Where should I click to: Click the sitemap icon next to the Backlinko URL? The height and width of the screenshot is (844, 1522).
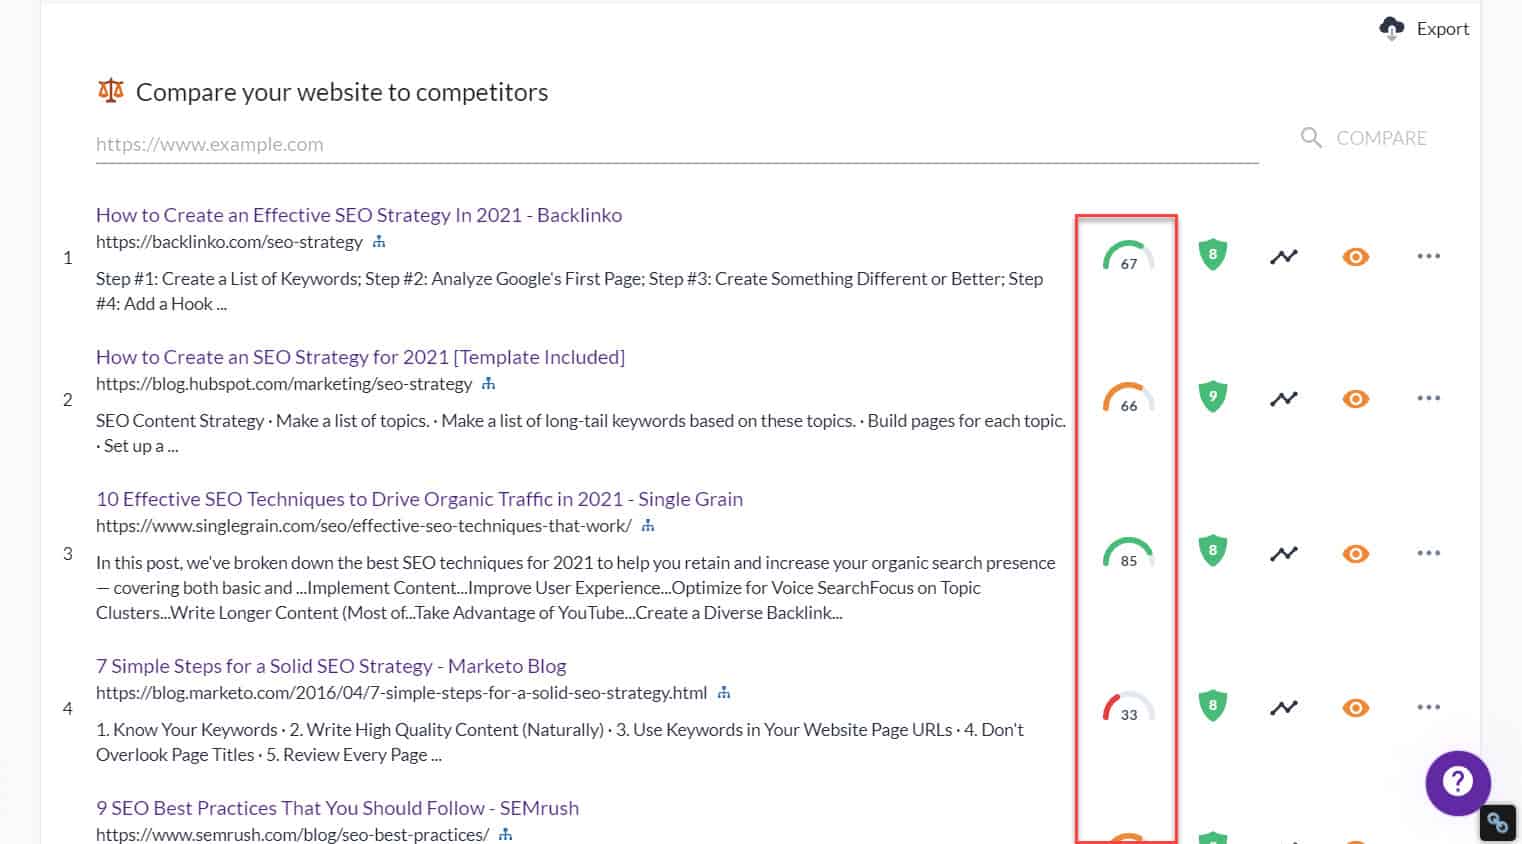pyautogui.click(x=378, y=241)
